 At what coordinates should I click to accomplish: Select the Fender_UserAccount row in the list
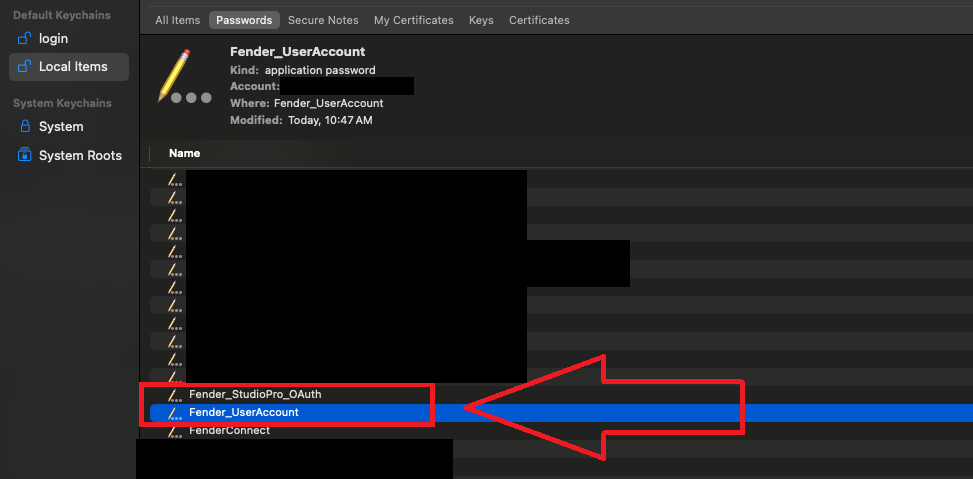pyautogui.click(x=562, y=412)
